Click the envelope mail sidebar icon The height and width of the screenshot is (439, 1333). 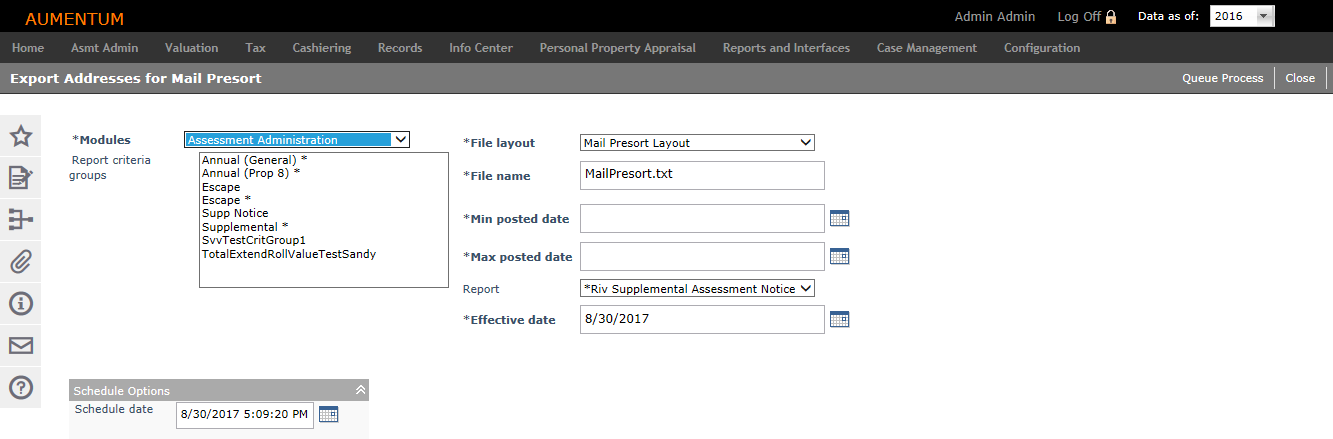21,346
